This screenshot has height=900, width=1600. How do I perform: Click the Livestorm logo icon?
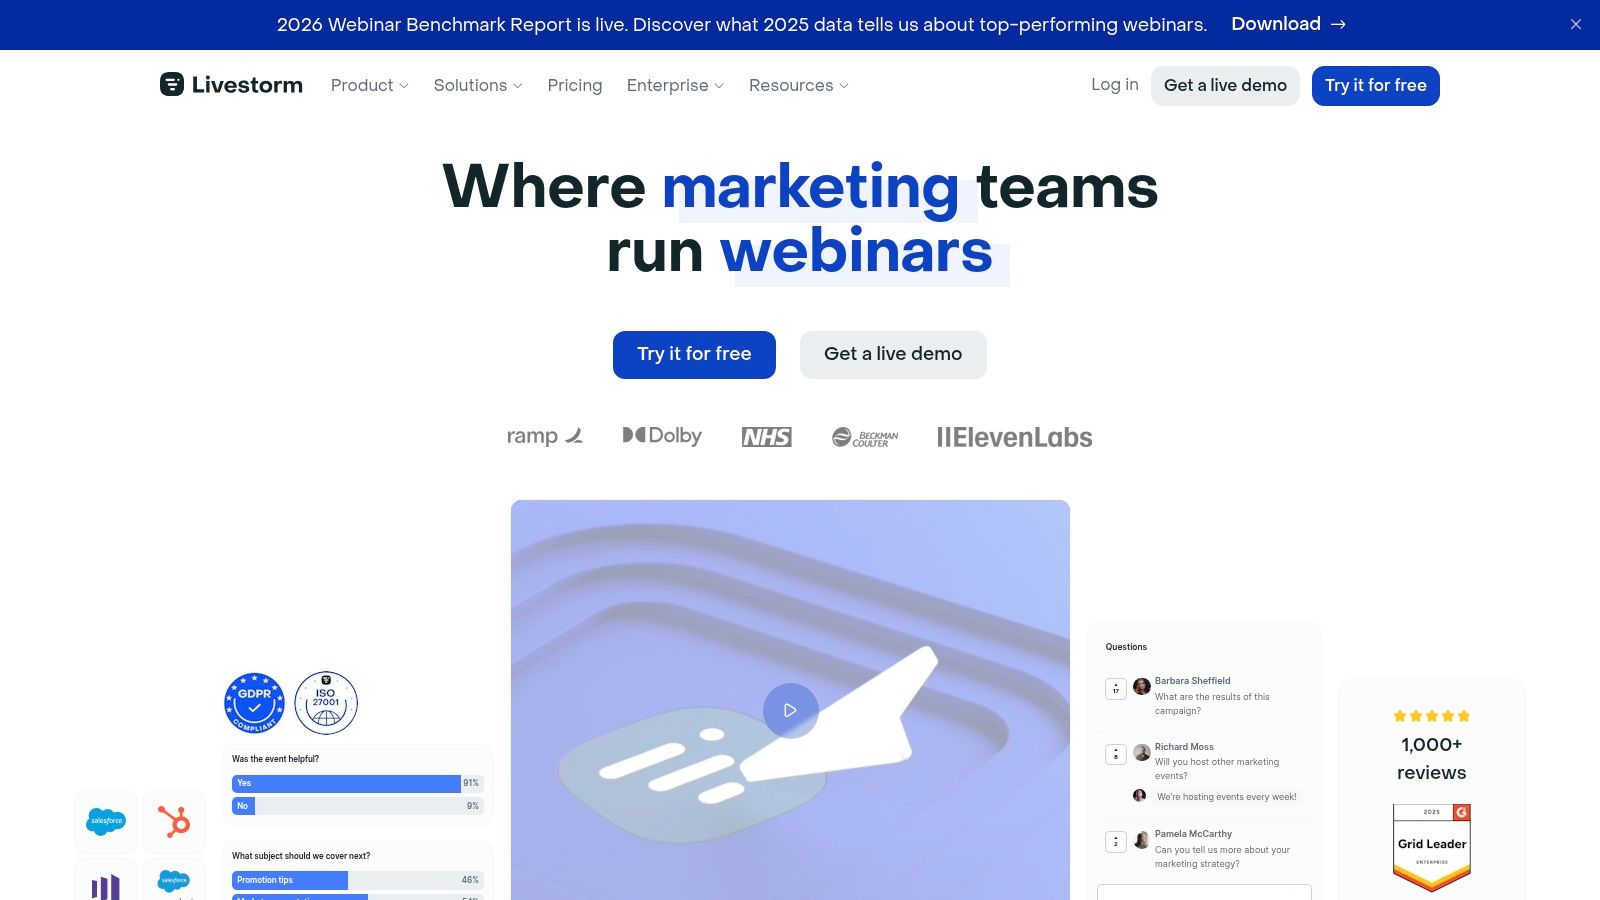click(172, 85)
